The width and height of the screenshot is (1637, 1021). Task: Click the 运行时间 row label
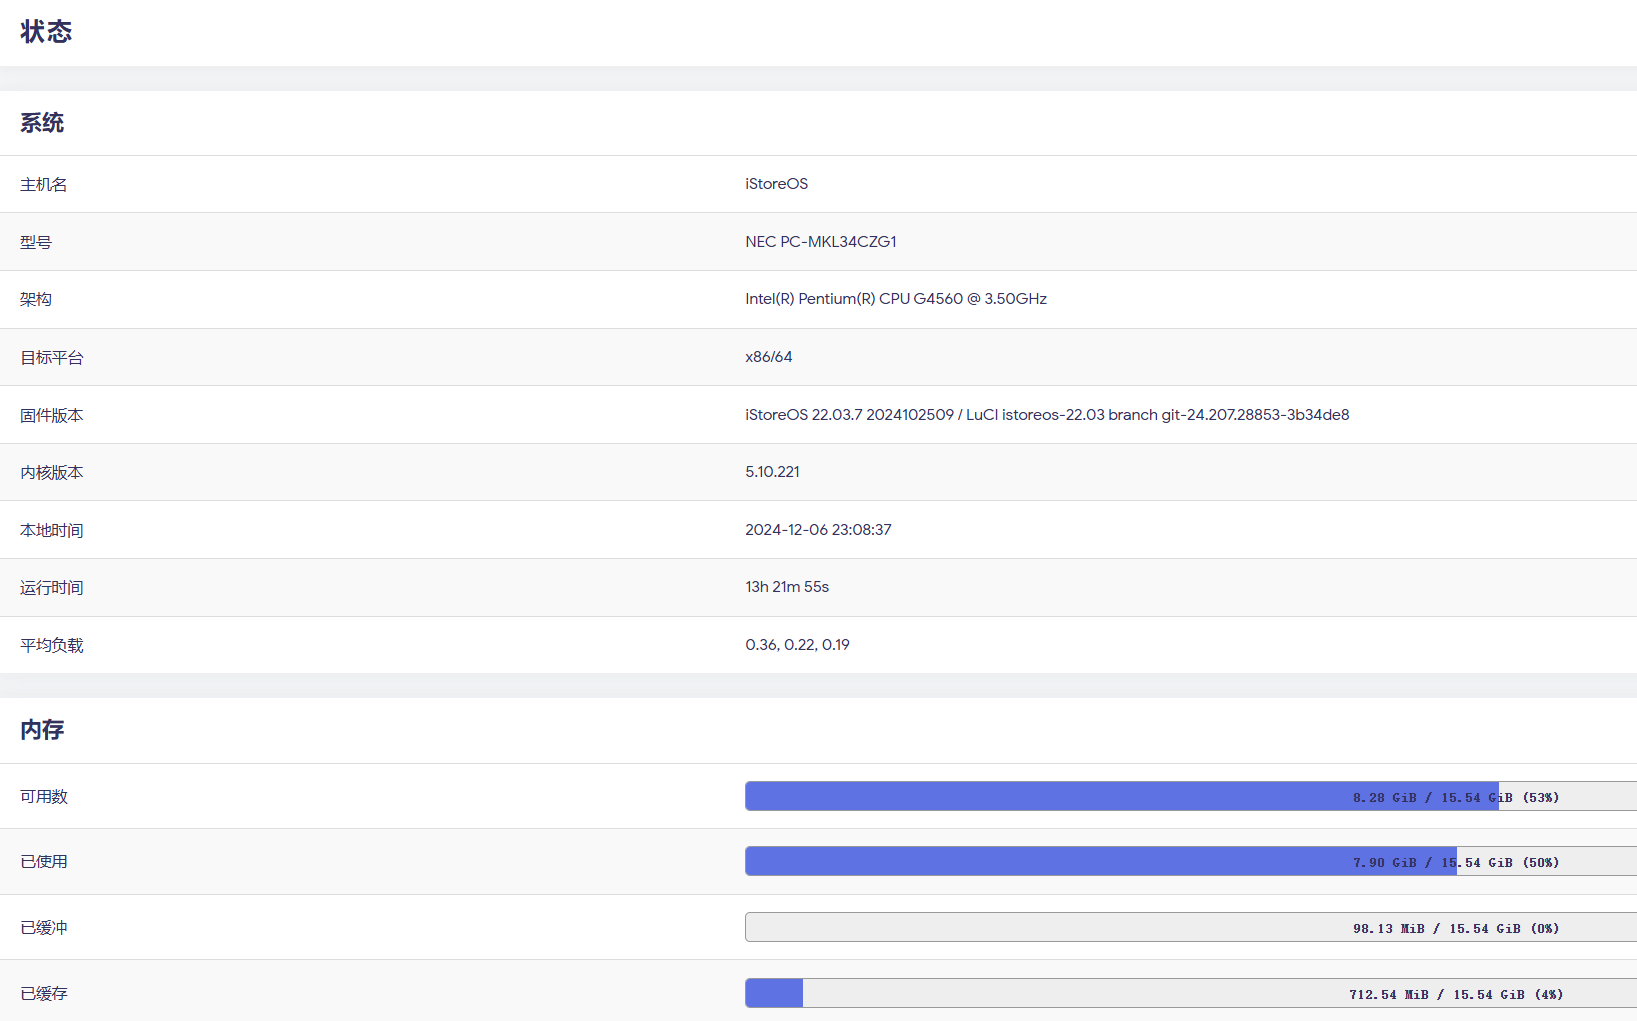52,587
